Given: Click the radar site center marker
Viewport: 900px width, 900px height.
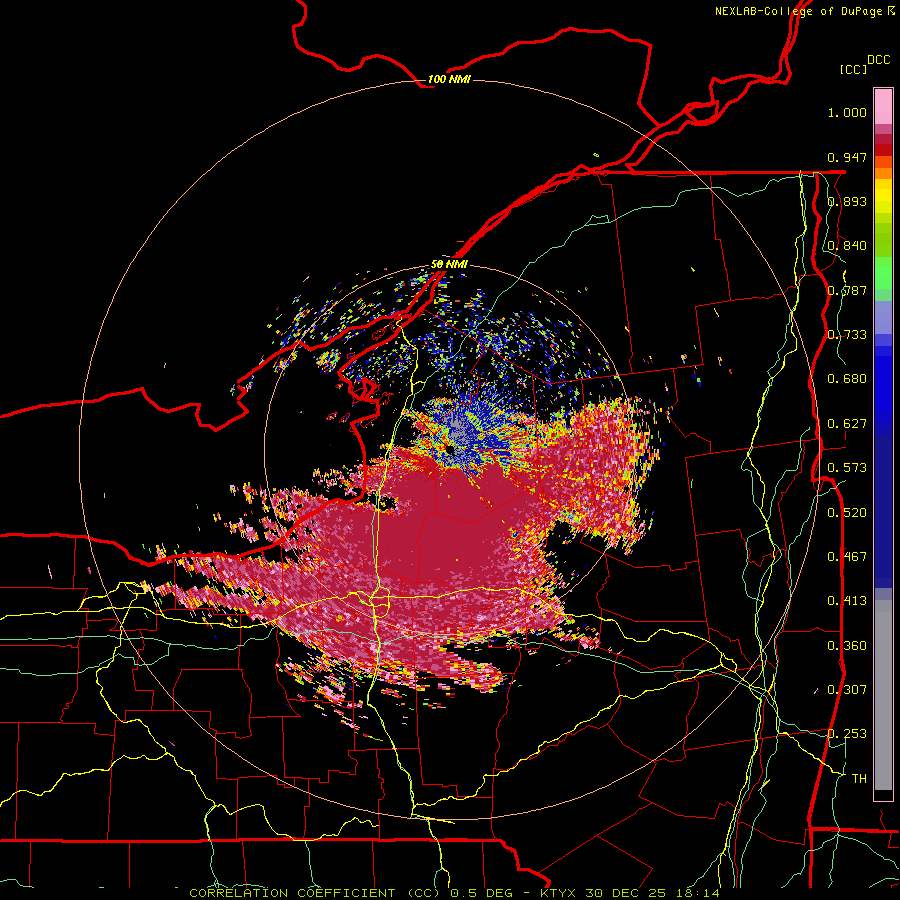Looking at the screenshot, I should point(450,449).
